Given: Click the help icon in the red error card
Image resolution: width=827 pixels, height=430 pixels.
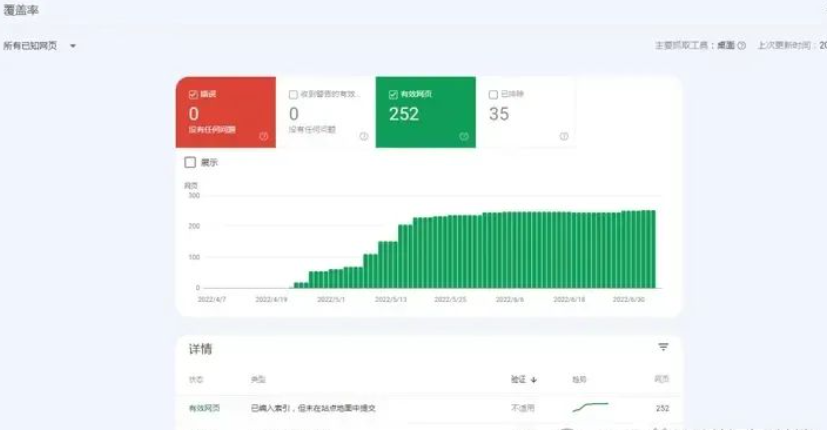Looking at the screenshot, I should [264, 136].
